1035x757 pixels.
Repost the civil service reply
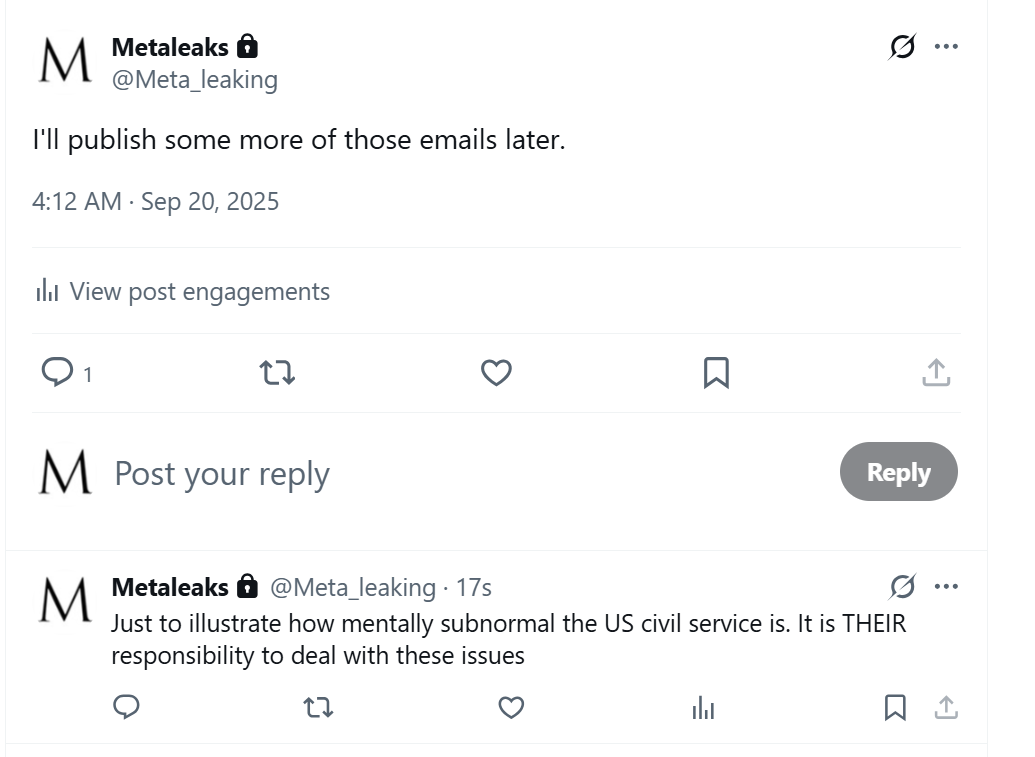tap(318, 708)
